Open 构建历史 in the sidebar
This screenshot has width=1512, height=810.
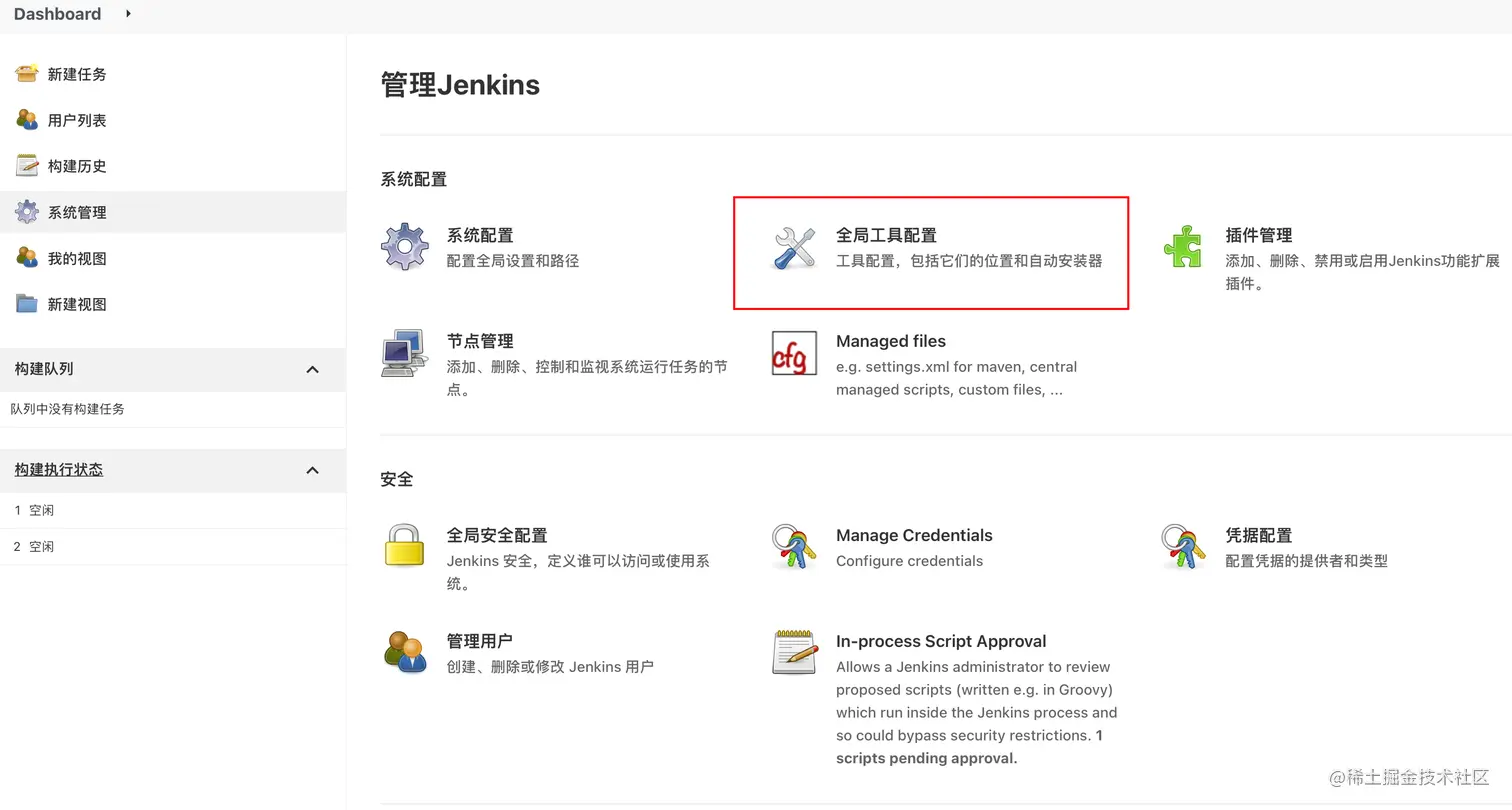pyautogui.click(x=77, y=166)
